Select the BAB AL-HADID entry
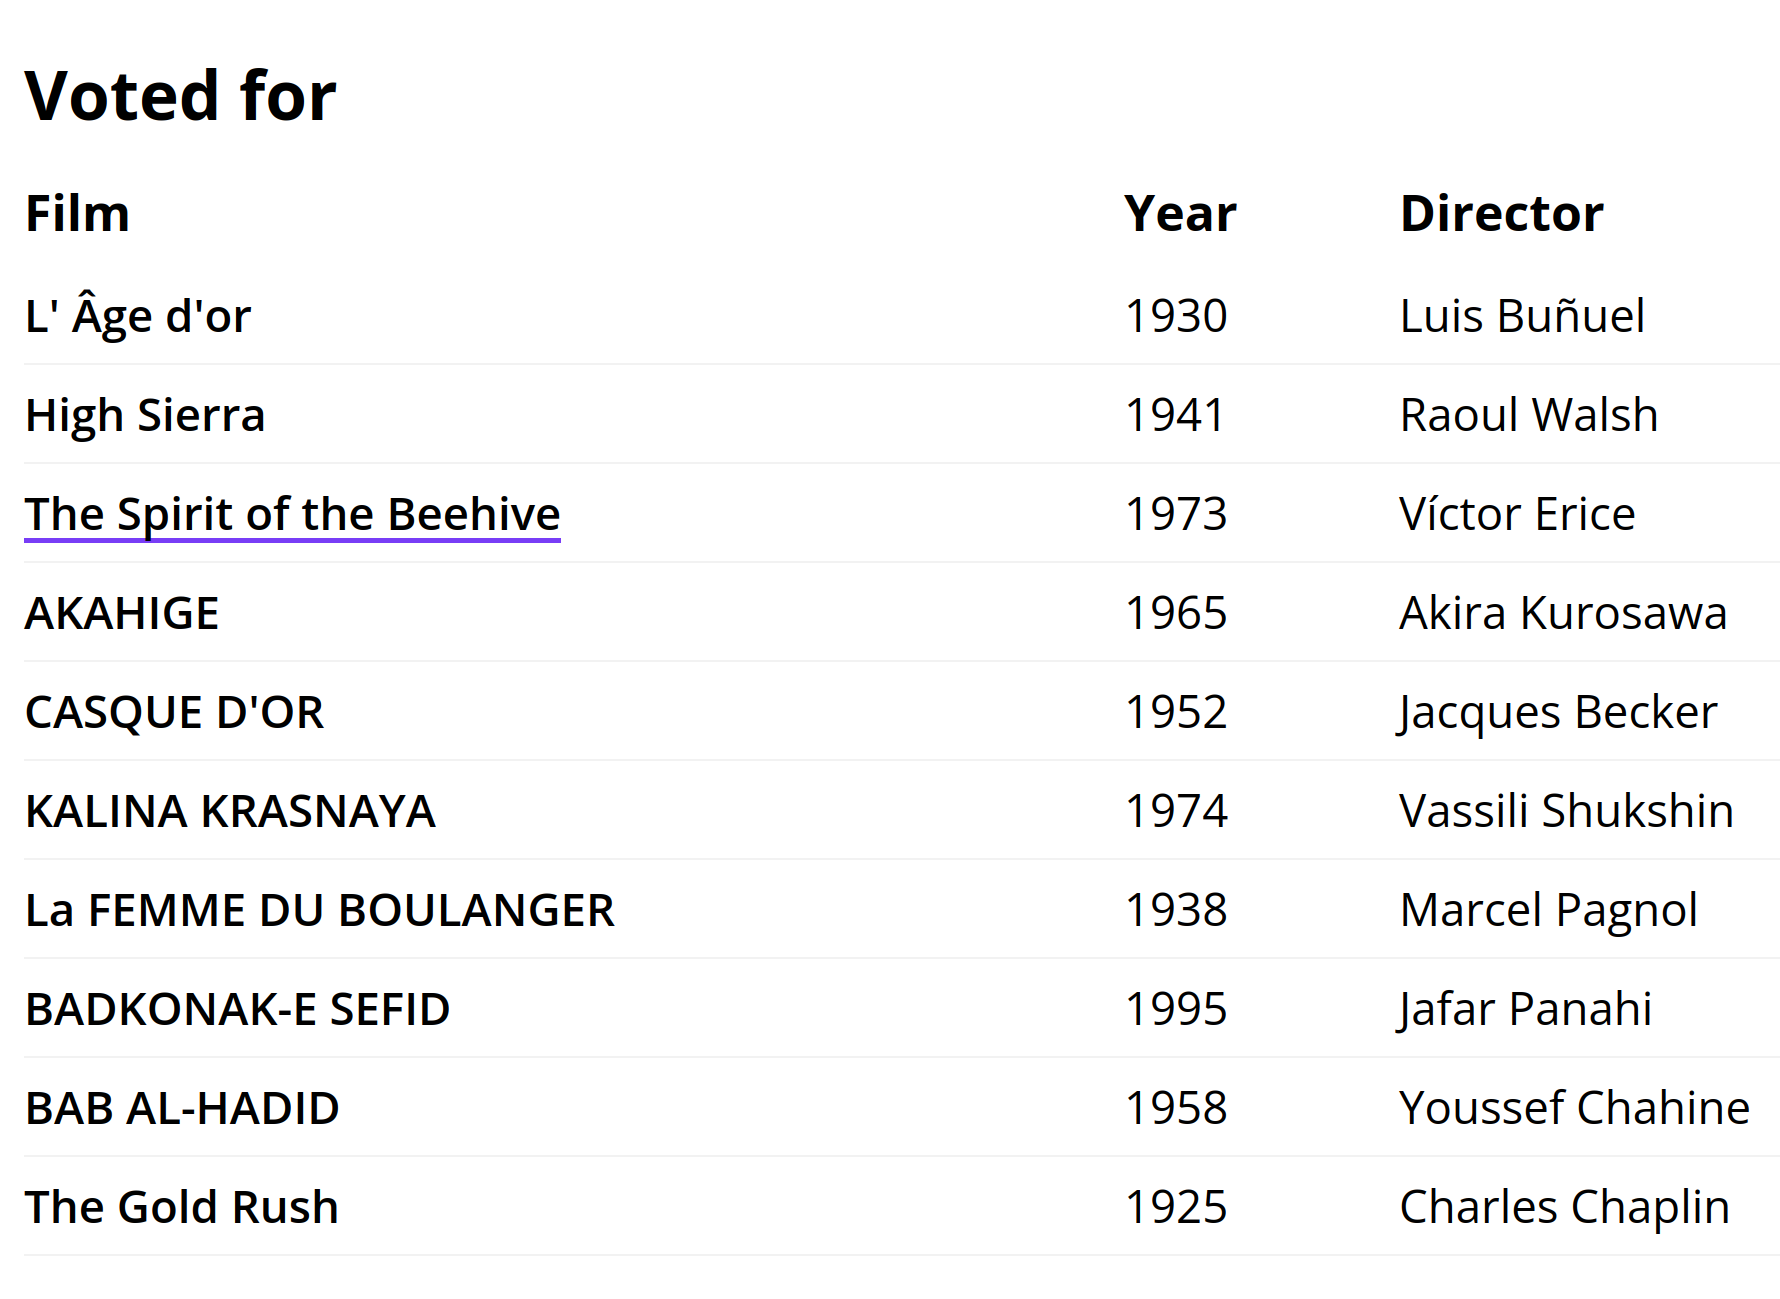 coord(182,1108)
